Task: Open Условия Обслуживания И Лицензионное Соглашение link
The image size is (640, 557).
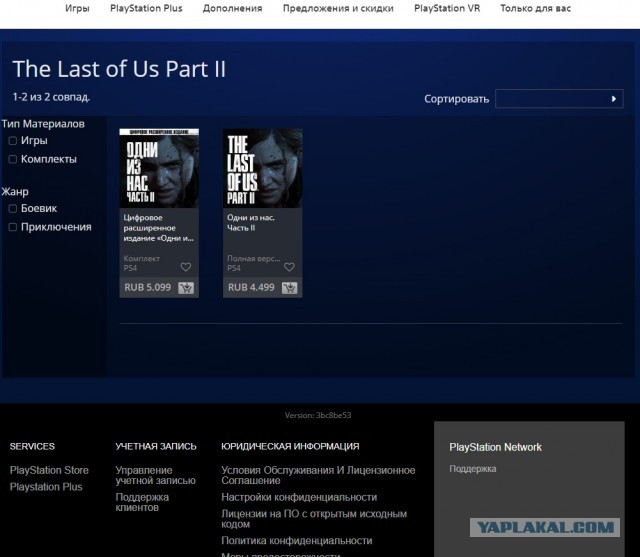Action: click(318, 475)
